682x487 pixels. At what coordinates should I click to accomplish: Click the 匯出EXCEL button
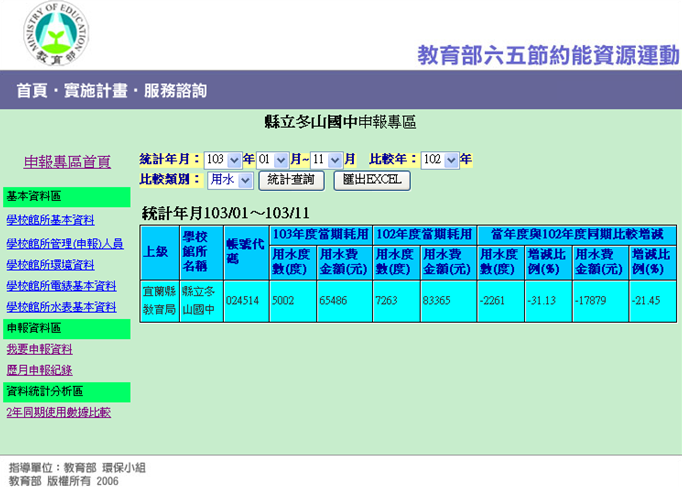tap(371, 180)
